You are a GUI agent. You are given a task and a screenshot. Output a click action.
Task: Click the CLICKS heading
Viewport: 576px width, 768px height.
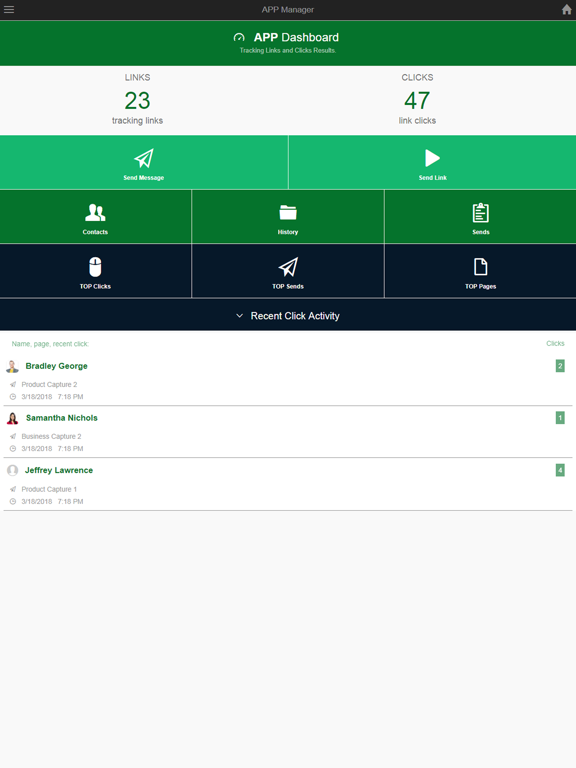(x=417, y=77)
